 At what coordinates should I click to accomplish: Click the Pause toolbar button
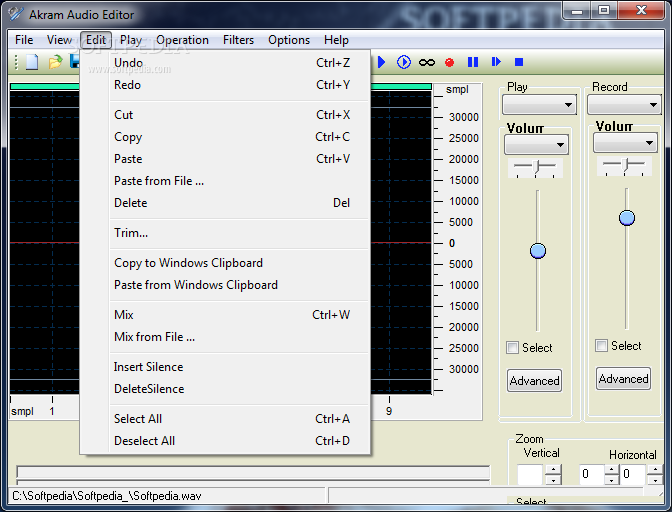[x=473, y=62]
